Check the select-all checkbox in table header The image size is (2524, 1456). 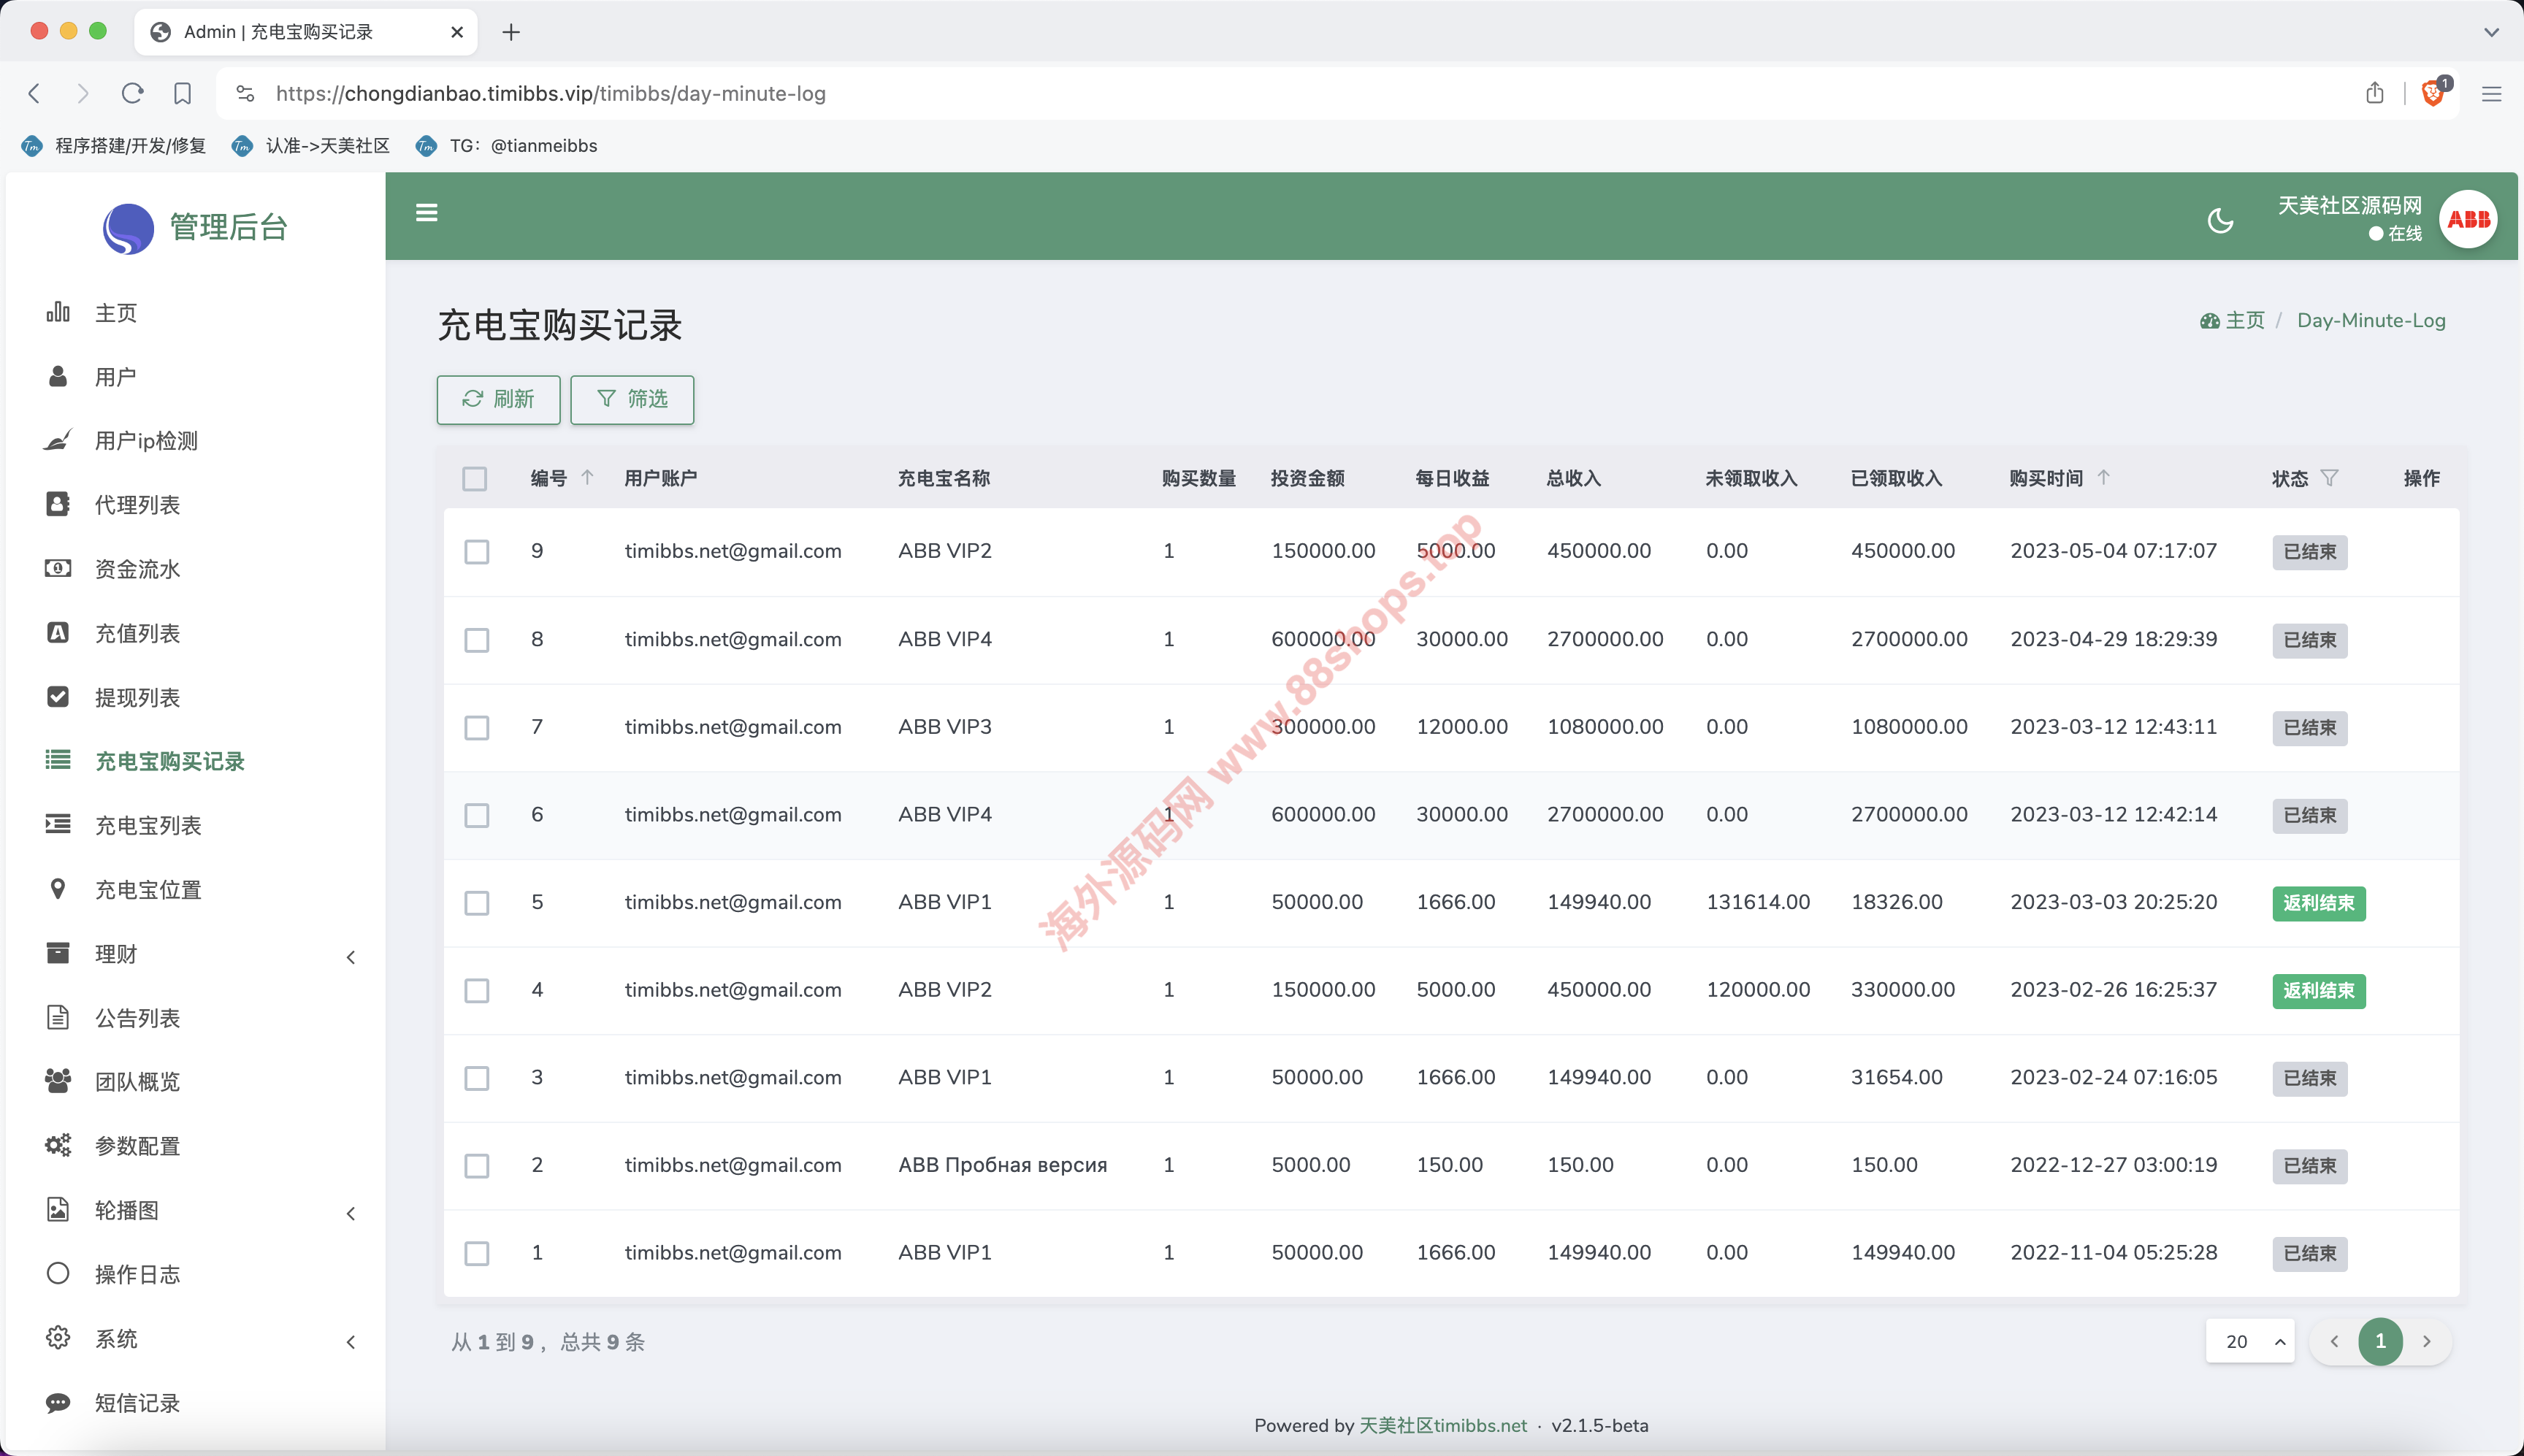coord(475,479)
